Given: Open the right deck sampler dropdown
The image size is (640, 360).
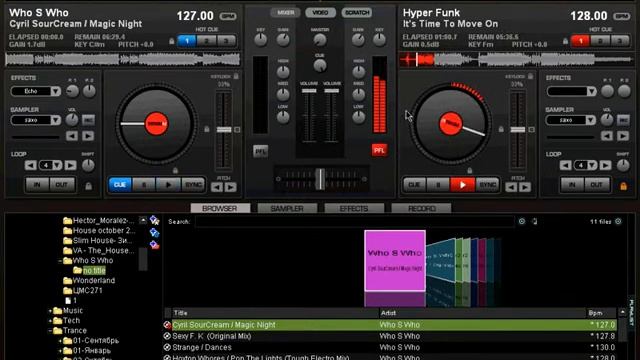Looking at the screenshot, I should tap(590, 120).
